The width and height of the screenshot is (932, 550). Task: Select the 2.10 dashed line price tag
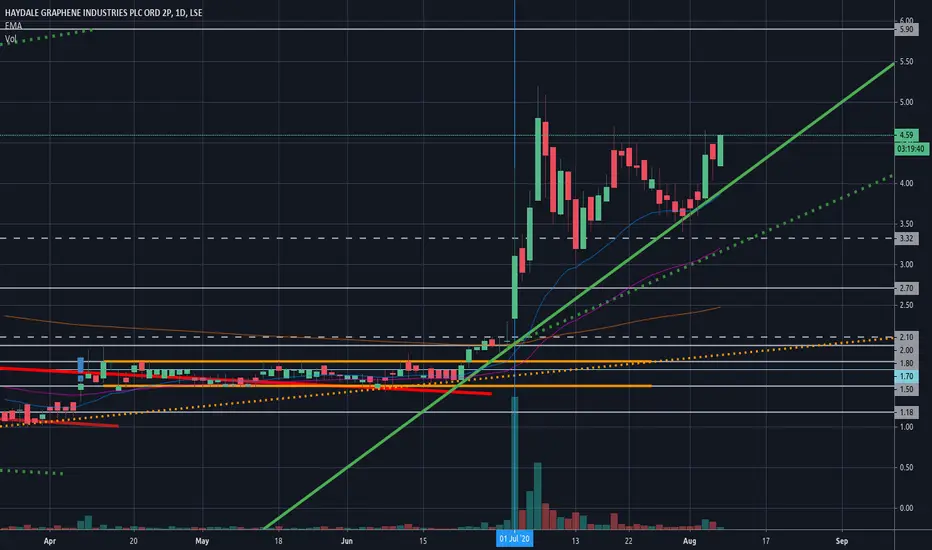click(x=906, y=337)
